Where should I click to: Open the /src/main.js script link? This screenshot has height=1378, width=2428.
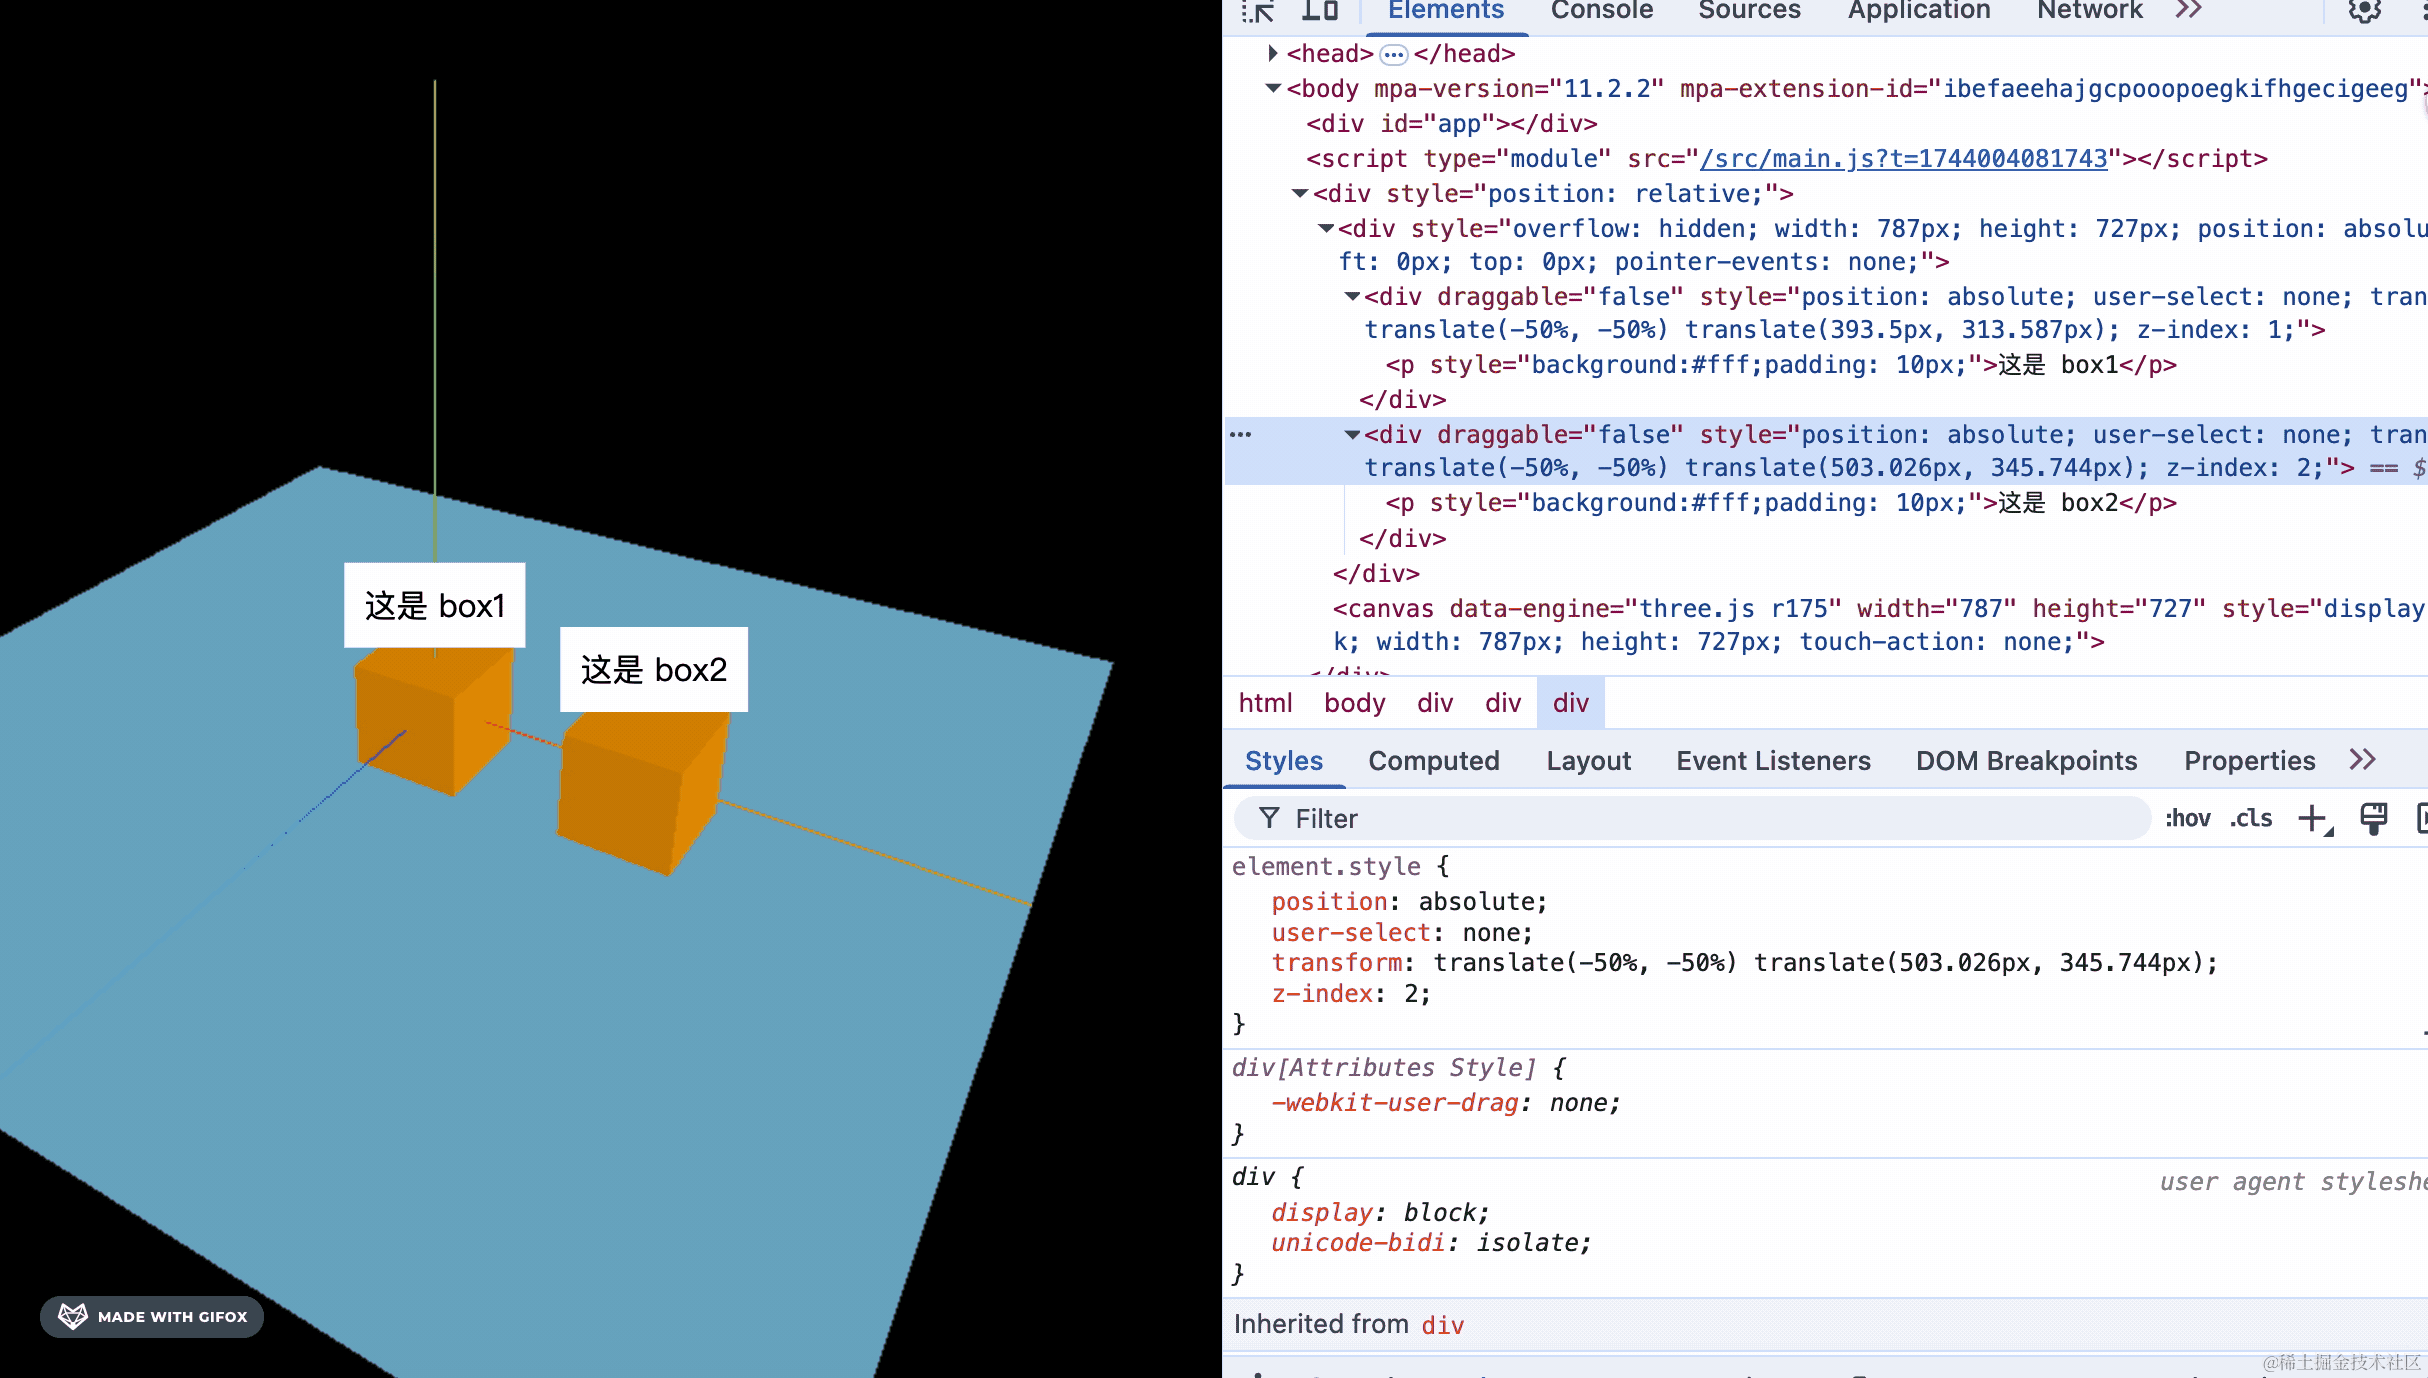pyautogui.click(x=1904, y=158)
